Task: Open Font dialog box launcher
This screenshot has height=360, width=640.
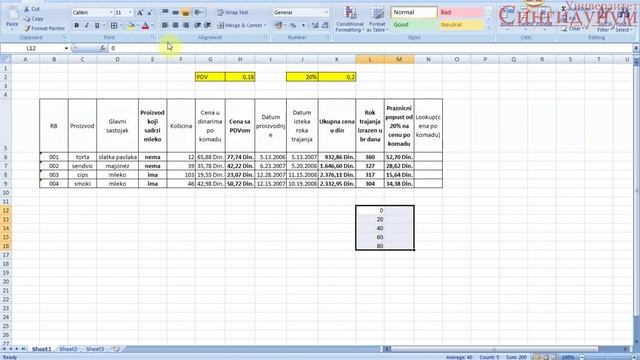Action: pyautogui.click(x=153, y=37)
